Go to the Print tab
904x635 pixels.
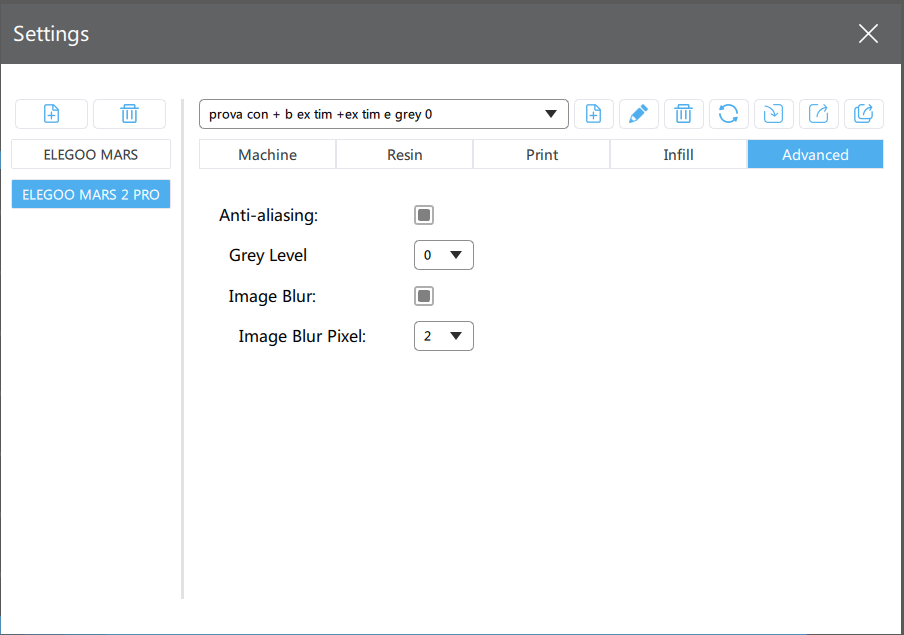pos(541,155)
